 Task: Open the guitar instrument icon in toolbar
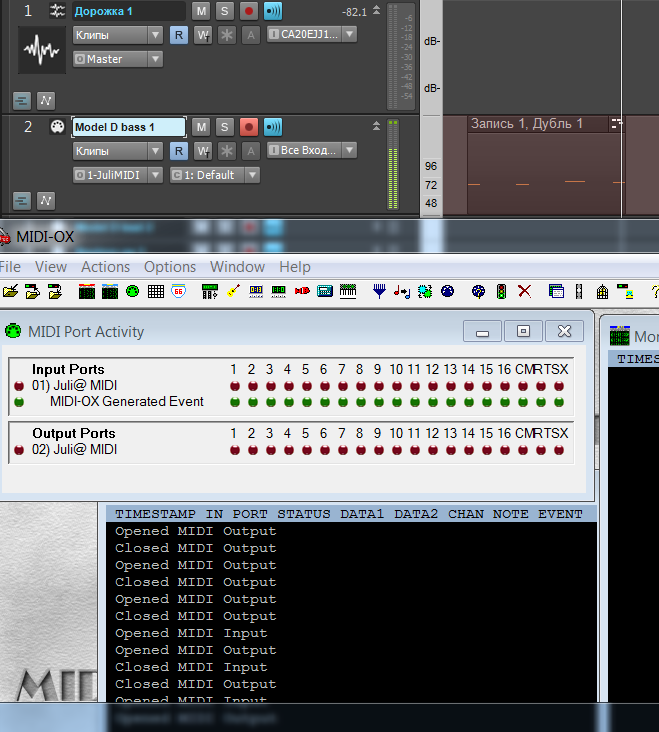pyautogui.click(x=233, y=291)
